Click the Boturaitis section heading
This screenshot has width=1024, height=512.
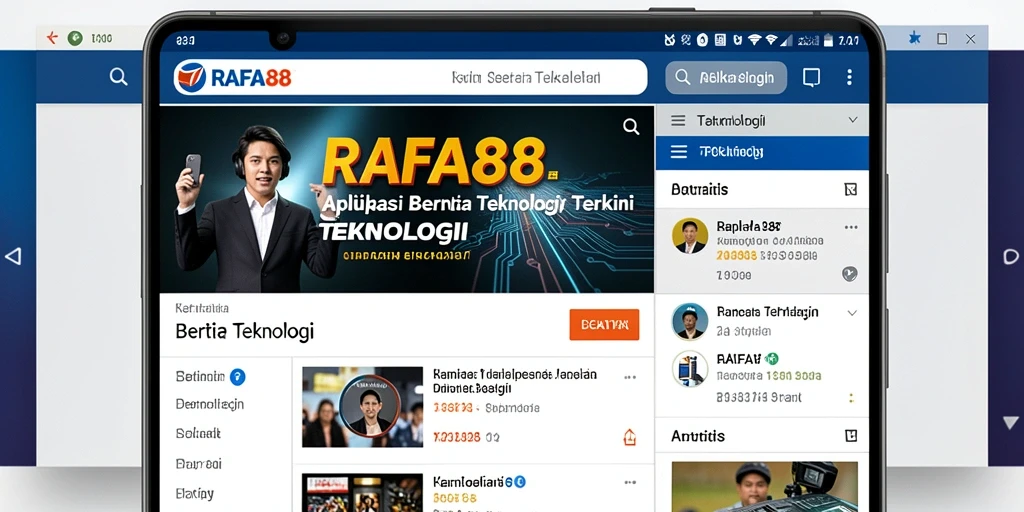(x=699, y=189)
